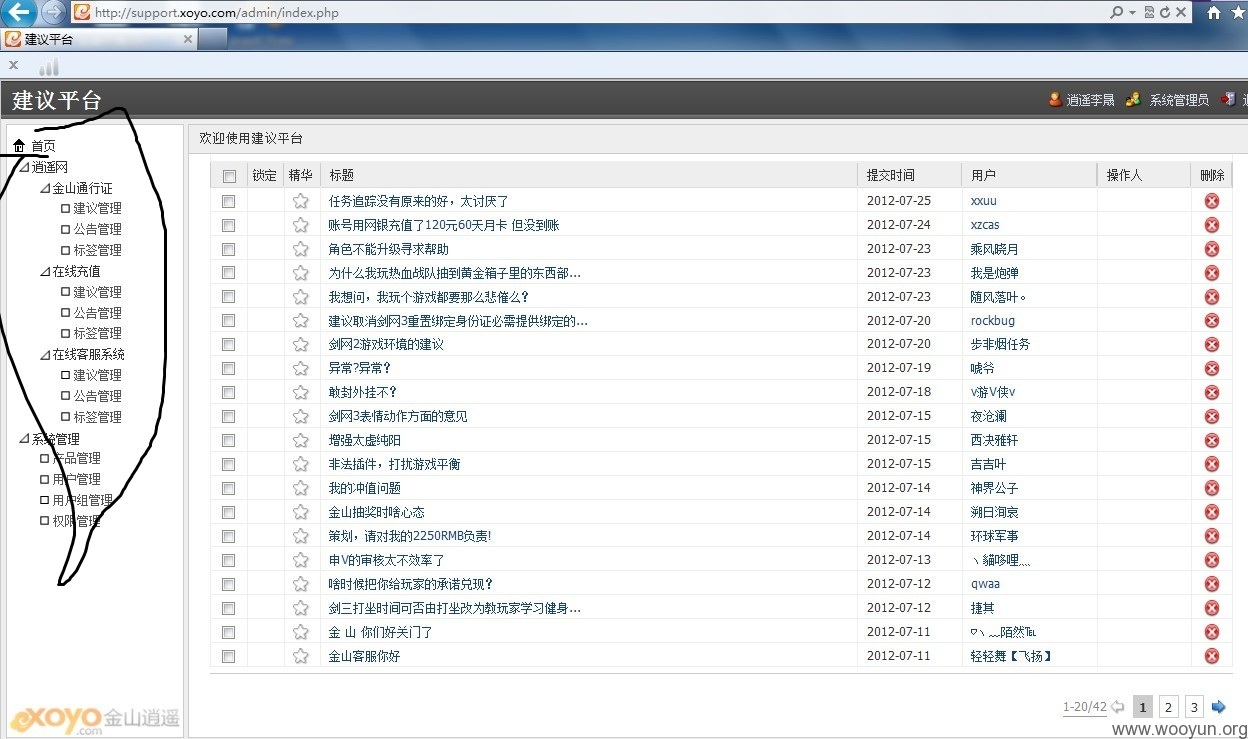
Task: Open 标签管理 under 在线客服系统
Action: click(97, 417)
